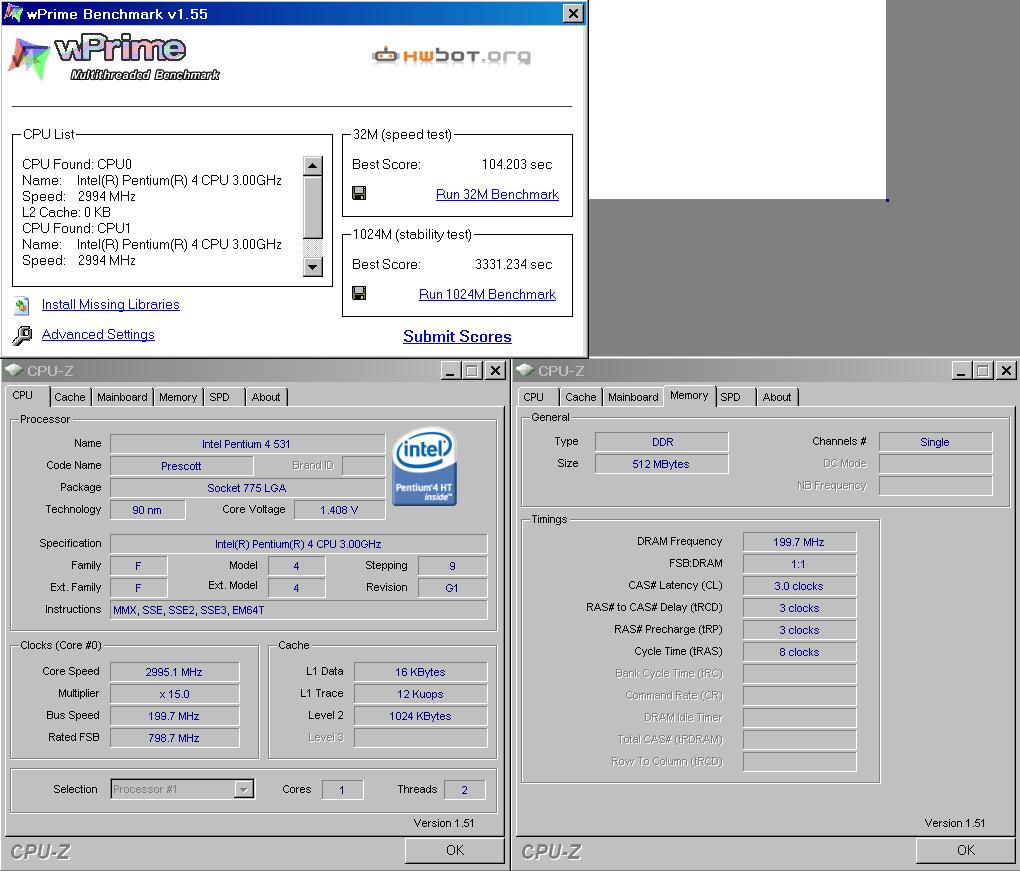Click the Technology value '90 nm'
Screen dimensions: 1020x871
pos(148,510)
